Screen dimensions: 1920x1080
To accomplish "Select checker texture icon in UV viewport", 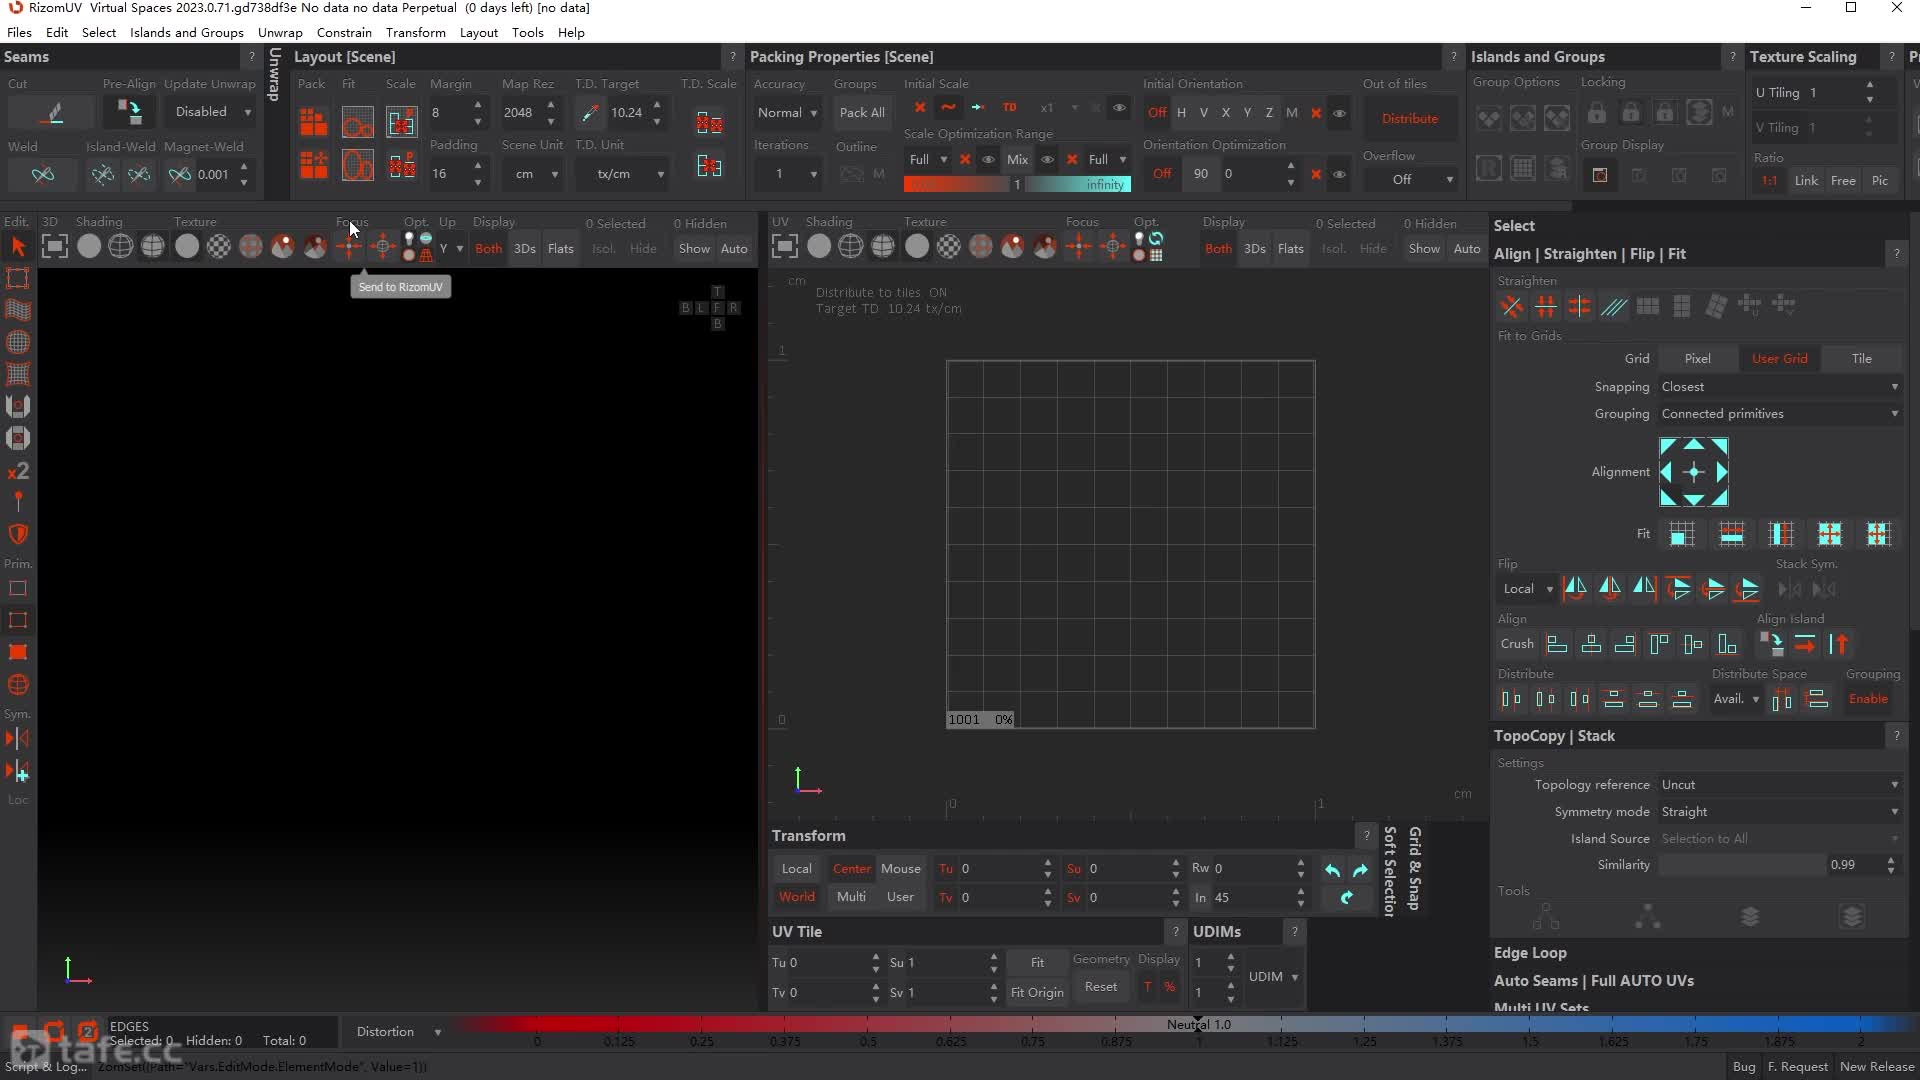I will tap(948, 246).
